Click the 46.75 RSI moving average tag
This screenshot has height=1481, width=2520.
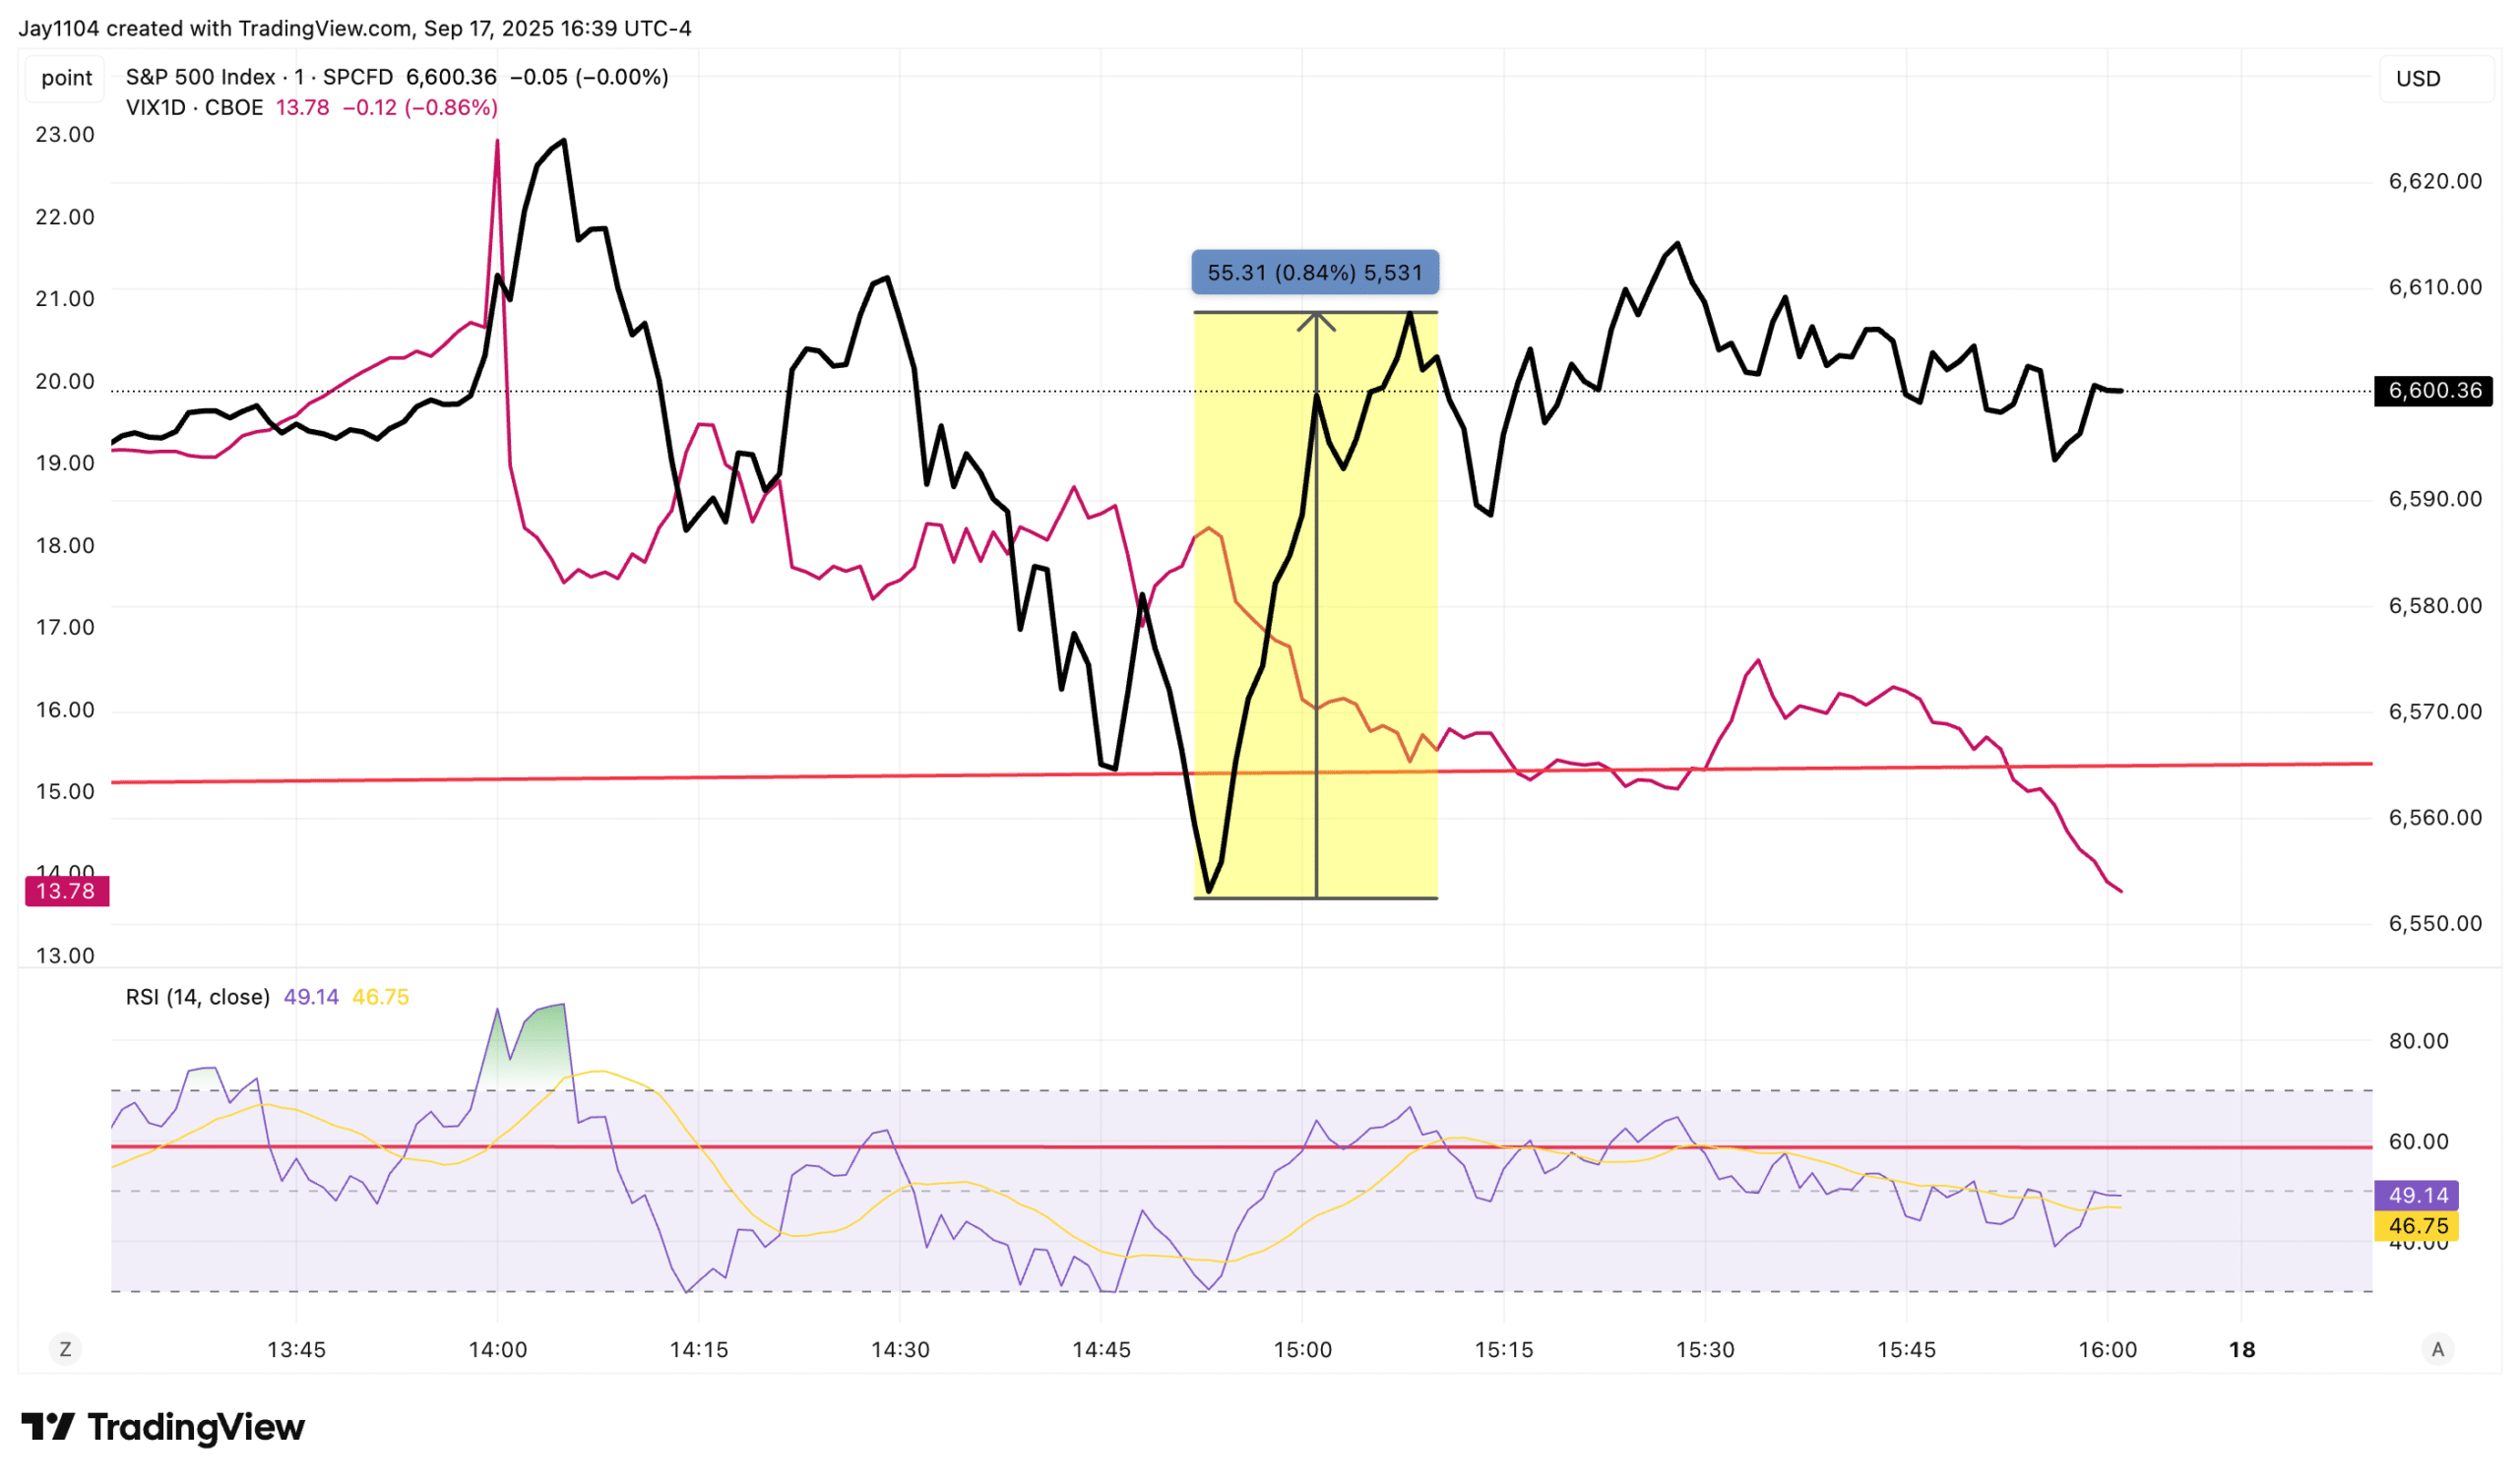pos(2417,1226)
